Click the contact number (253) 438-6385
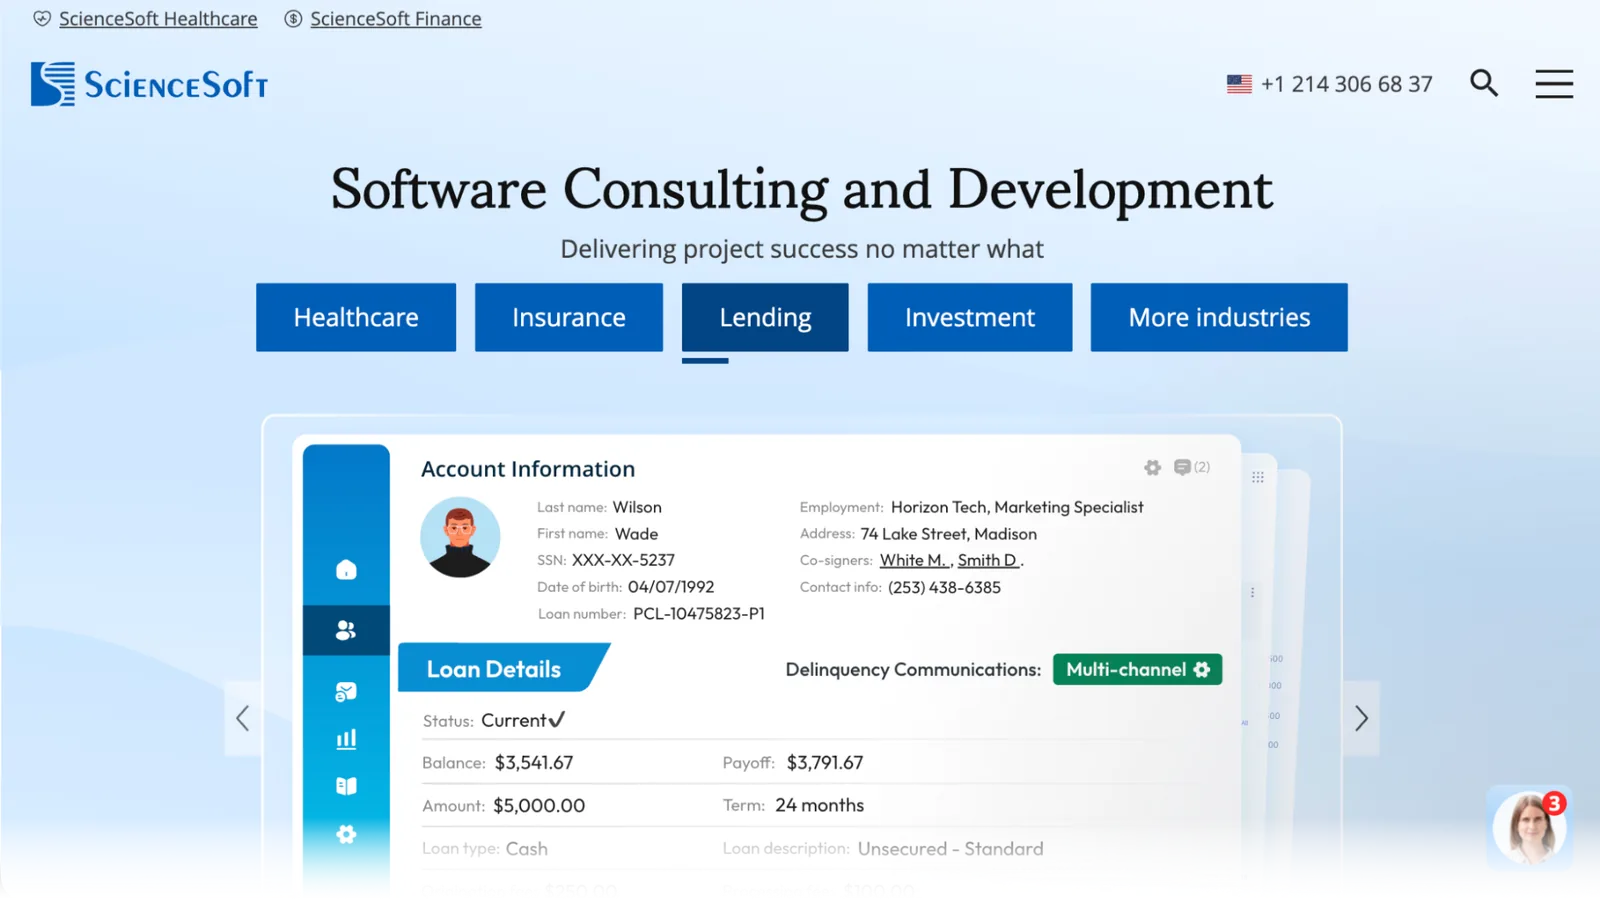 [944, 587]
